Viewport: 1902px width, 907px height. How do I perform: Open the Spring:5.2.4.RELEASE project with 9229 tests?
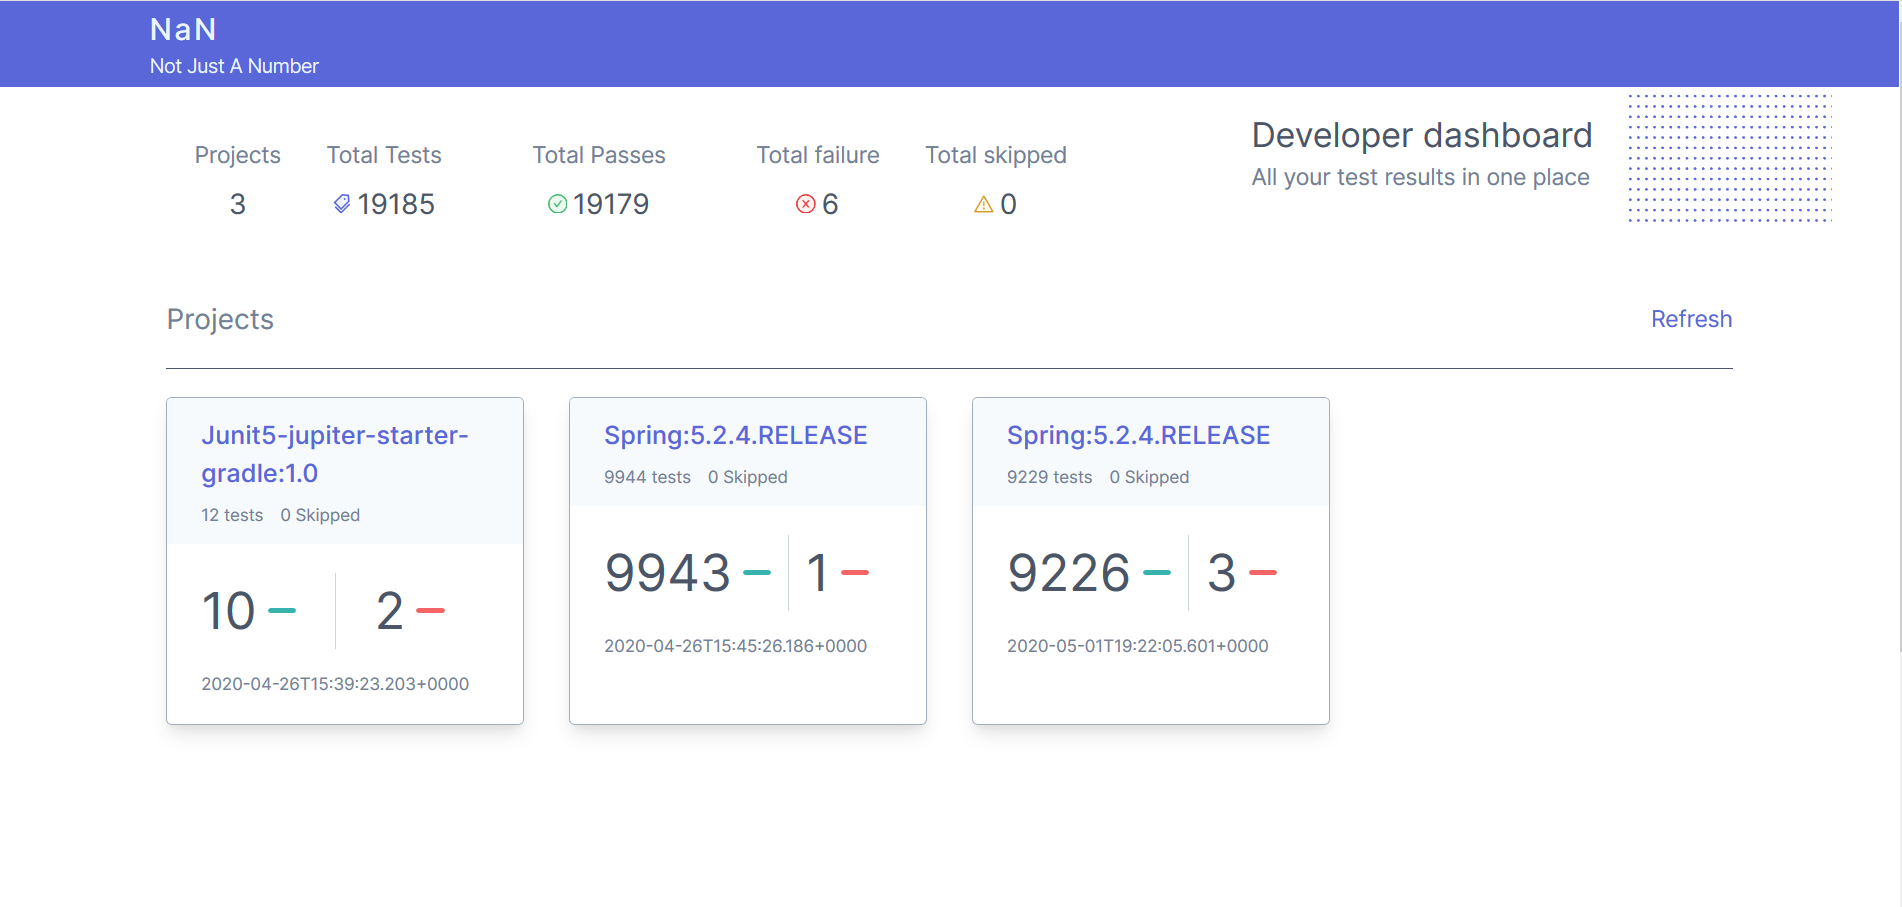pos(1138,435)
